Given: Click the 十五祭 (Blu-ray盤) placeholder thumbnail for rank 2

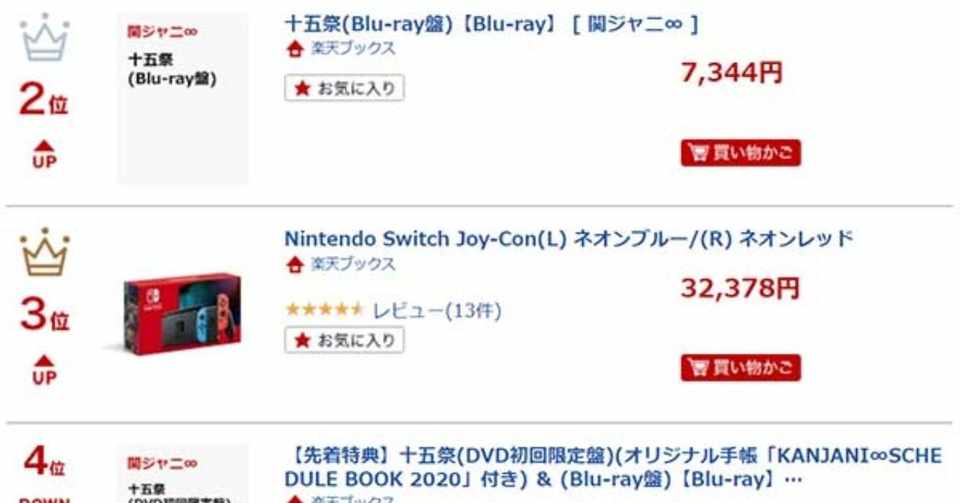Looking at the screenshot, I should (x=183, y=97).
